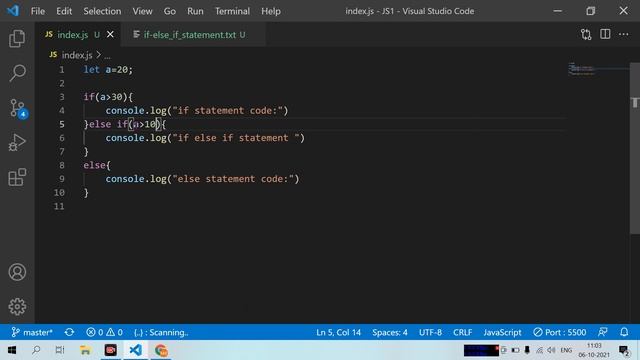This screenshot has width=640, height=360.
Task: Open the Extensions view
Action: (17, 177)
